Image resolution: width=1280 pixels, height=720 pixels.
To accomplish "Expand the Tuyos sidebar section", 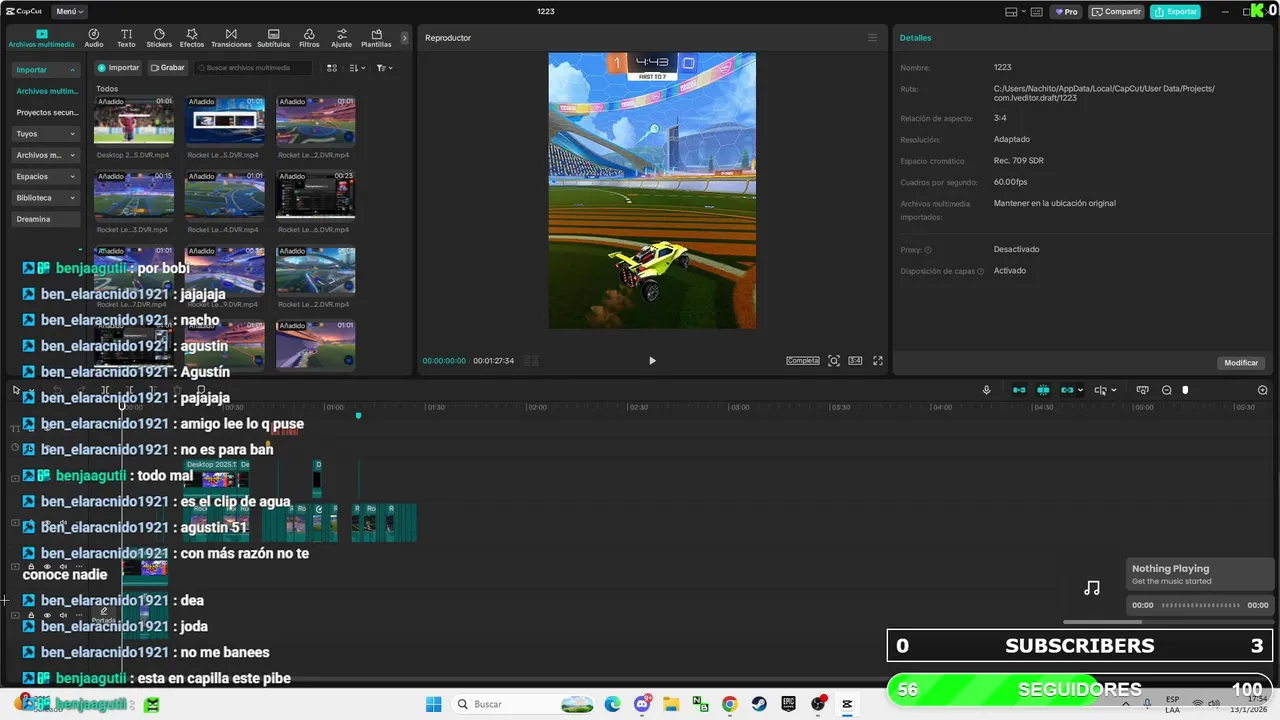I will (46, 134).
